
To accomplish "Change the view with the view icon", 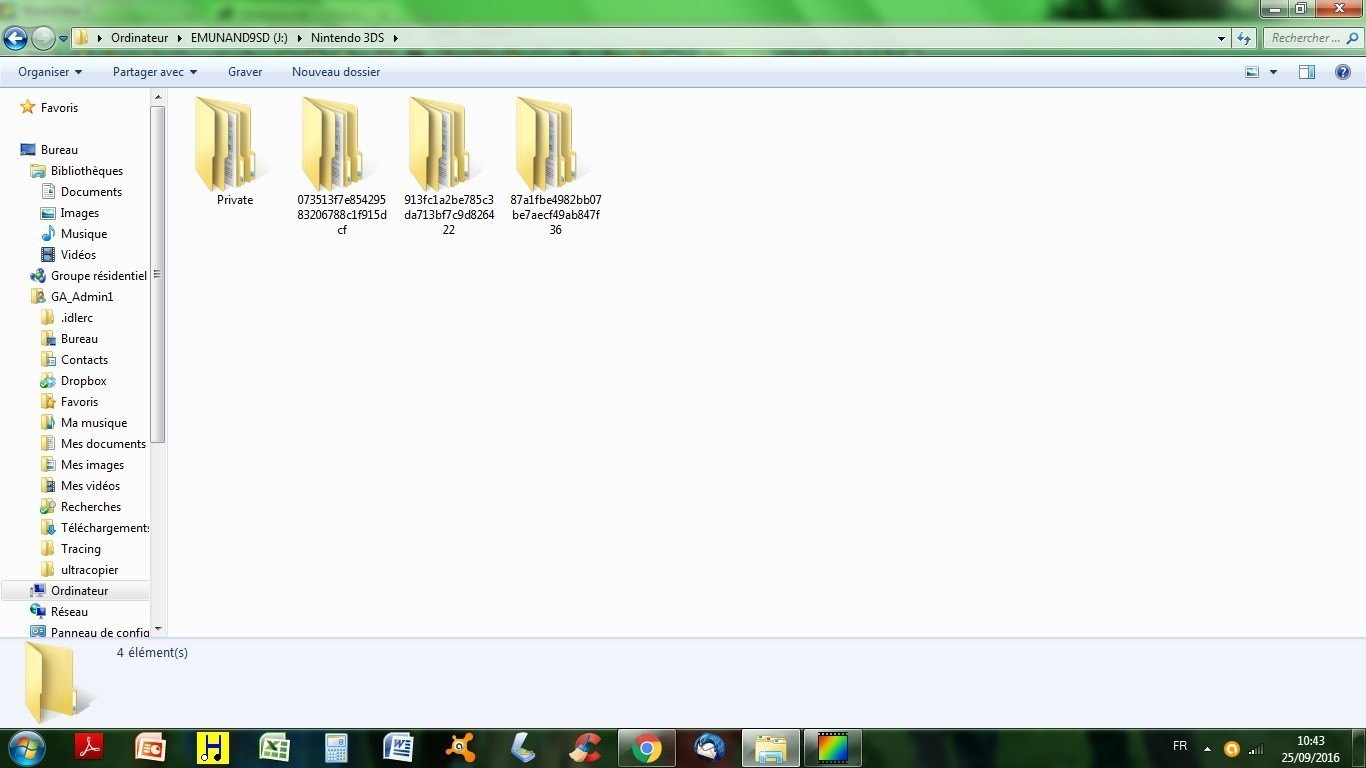I will 1252,72.
